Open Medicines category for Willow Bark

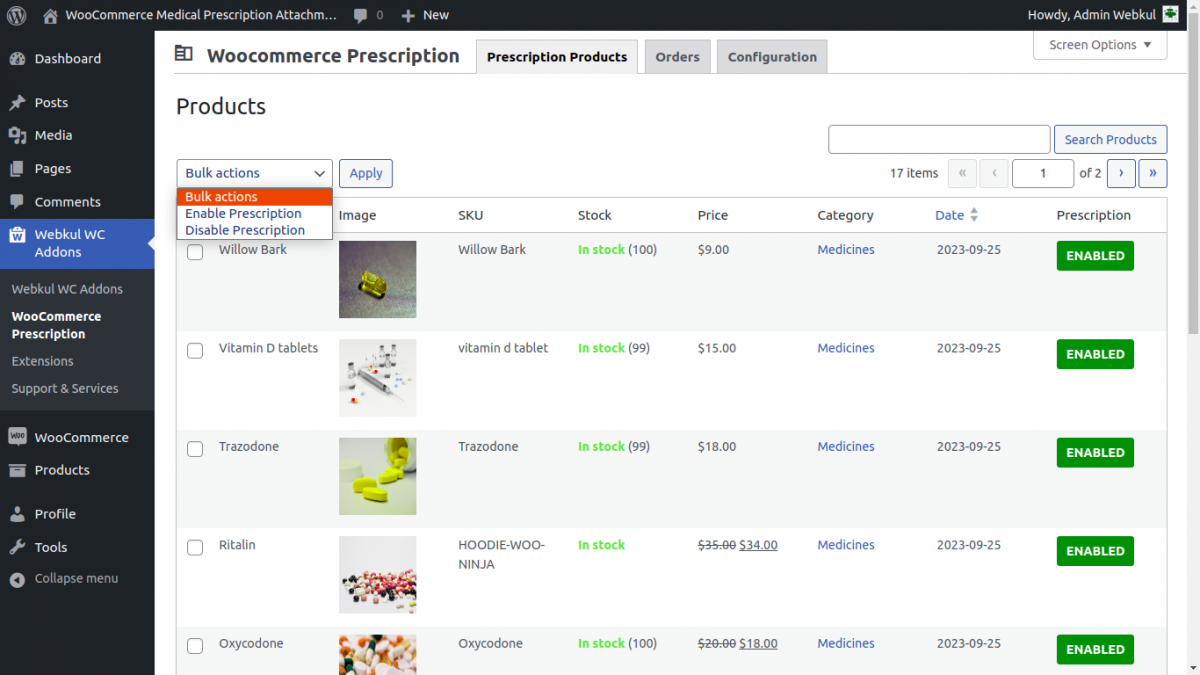click(846, 250)
